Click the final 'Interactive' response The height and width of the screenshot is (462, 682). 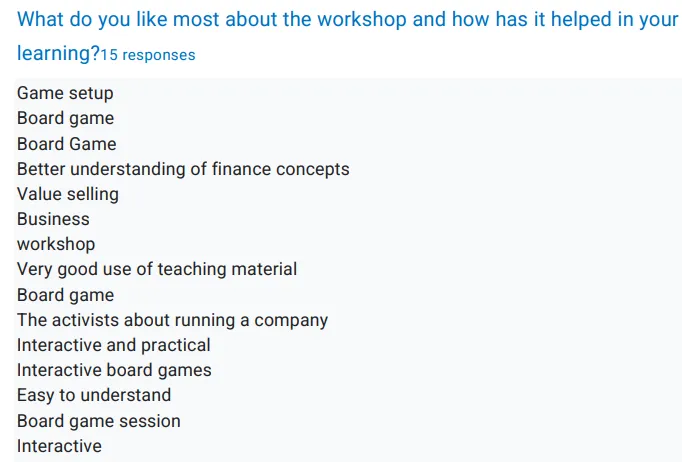(x=59, y=446)
